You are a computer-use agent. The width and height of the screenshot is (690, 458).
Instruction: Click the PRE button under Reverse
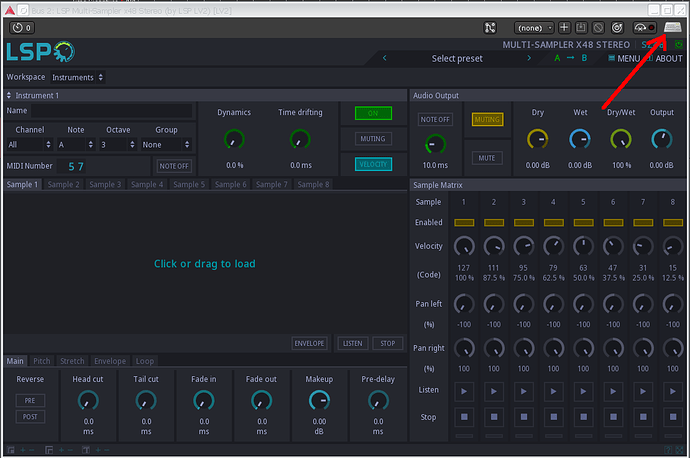30,400
